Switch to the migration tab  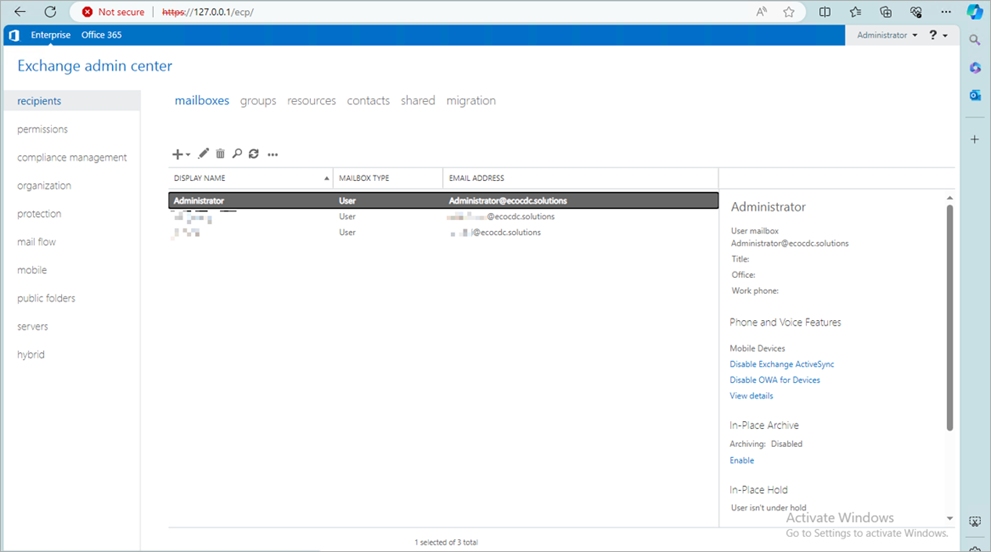coord(471,101)
